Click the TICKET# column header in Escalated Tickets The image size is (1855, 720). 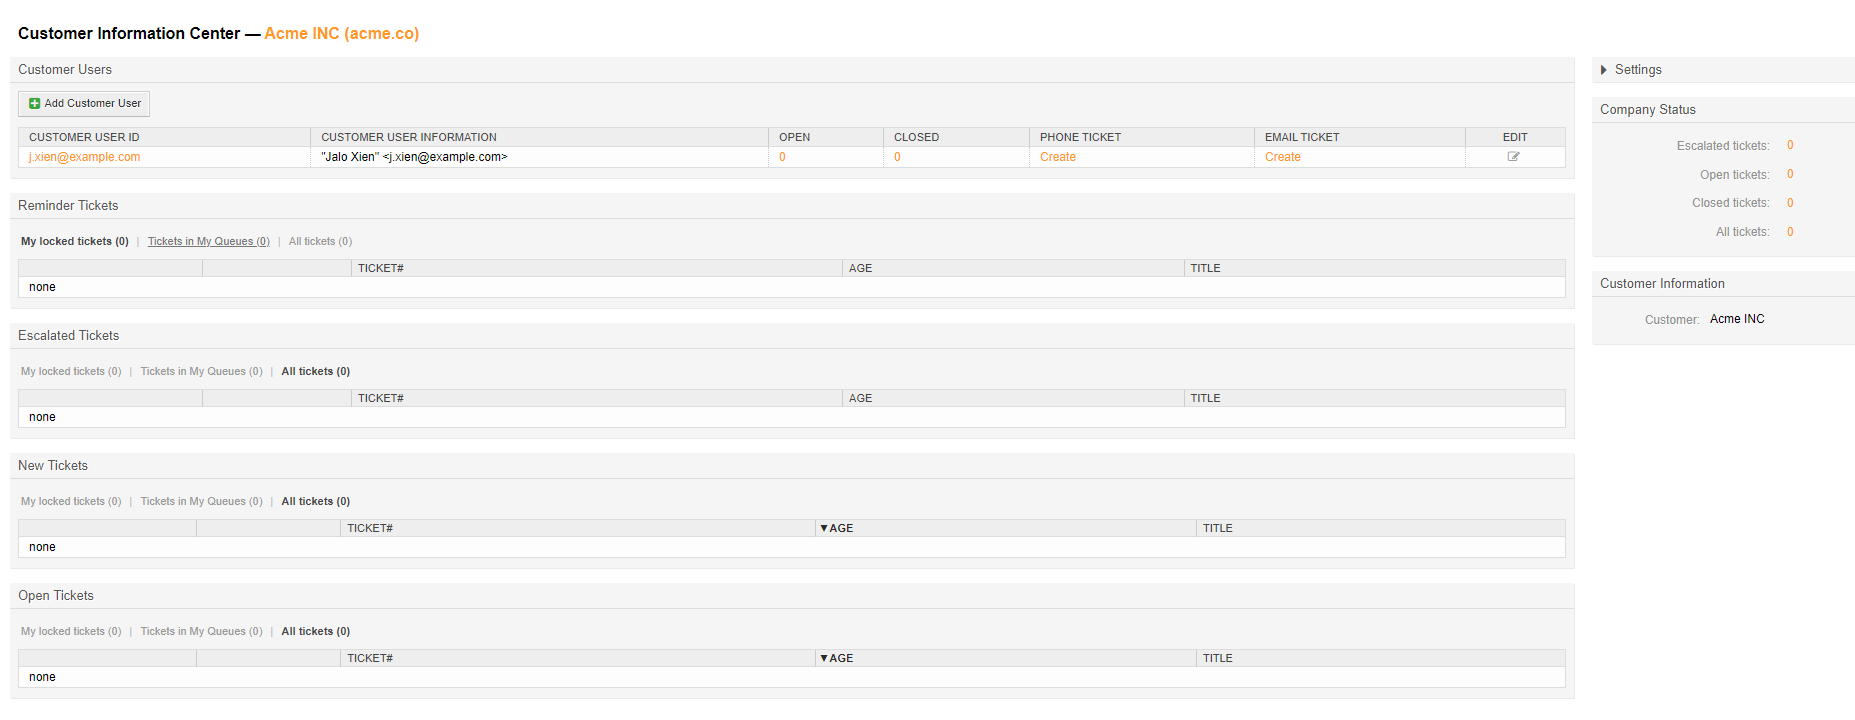380,399
